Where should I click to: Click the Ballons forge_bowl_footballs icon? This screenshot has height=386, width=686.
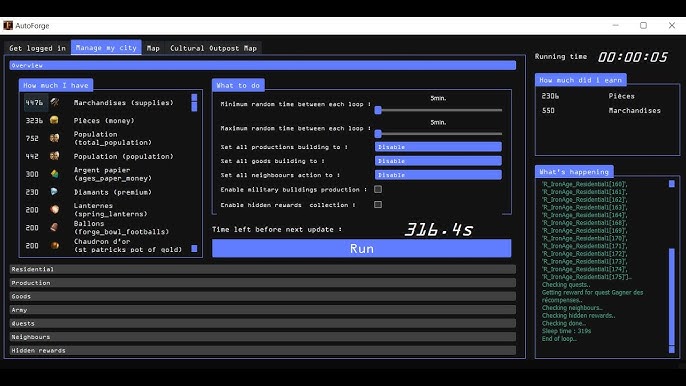tap(54, 228)
